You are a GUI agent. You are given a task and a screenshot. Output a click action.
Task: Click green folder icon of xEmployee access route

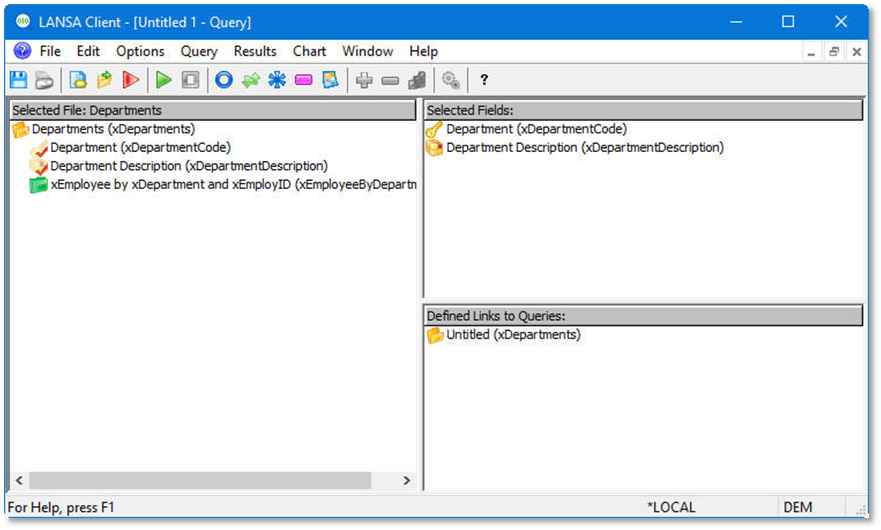[38, 185]
